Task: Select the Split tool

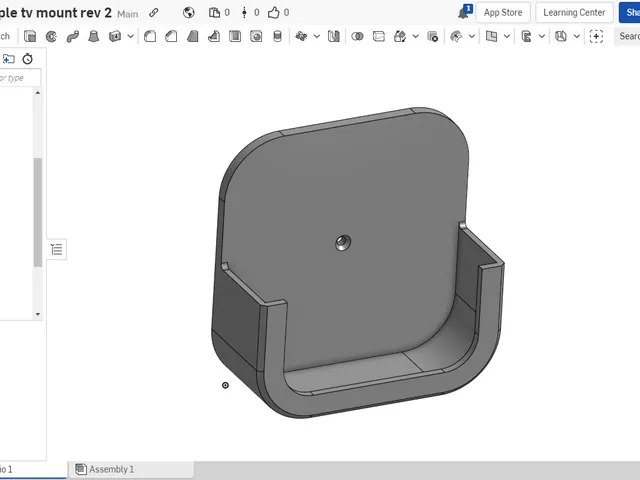Action: 379,36
